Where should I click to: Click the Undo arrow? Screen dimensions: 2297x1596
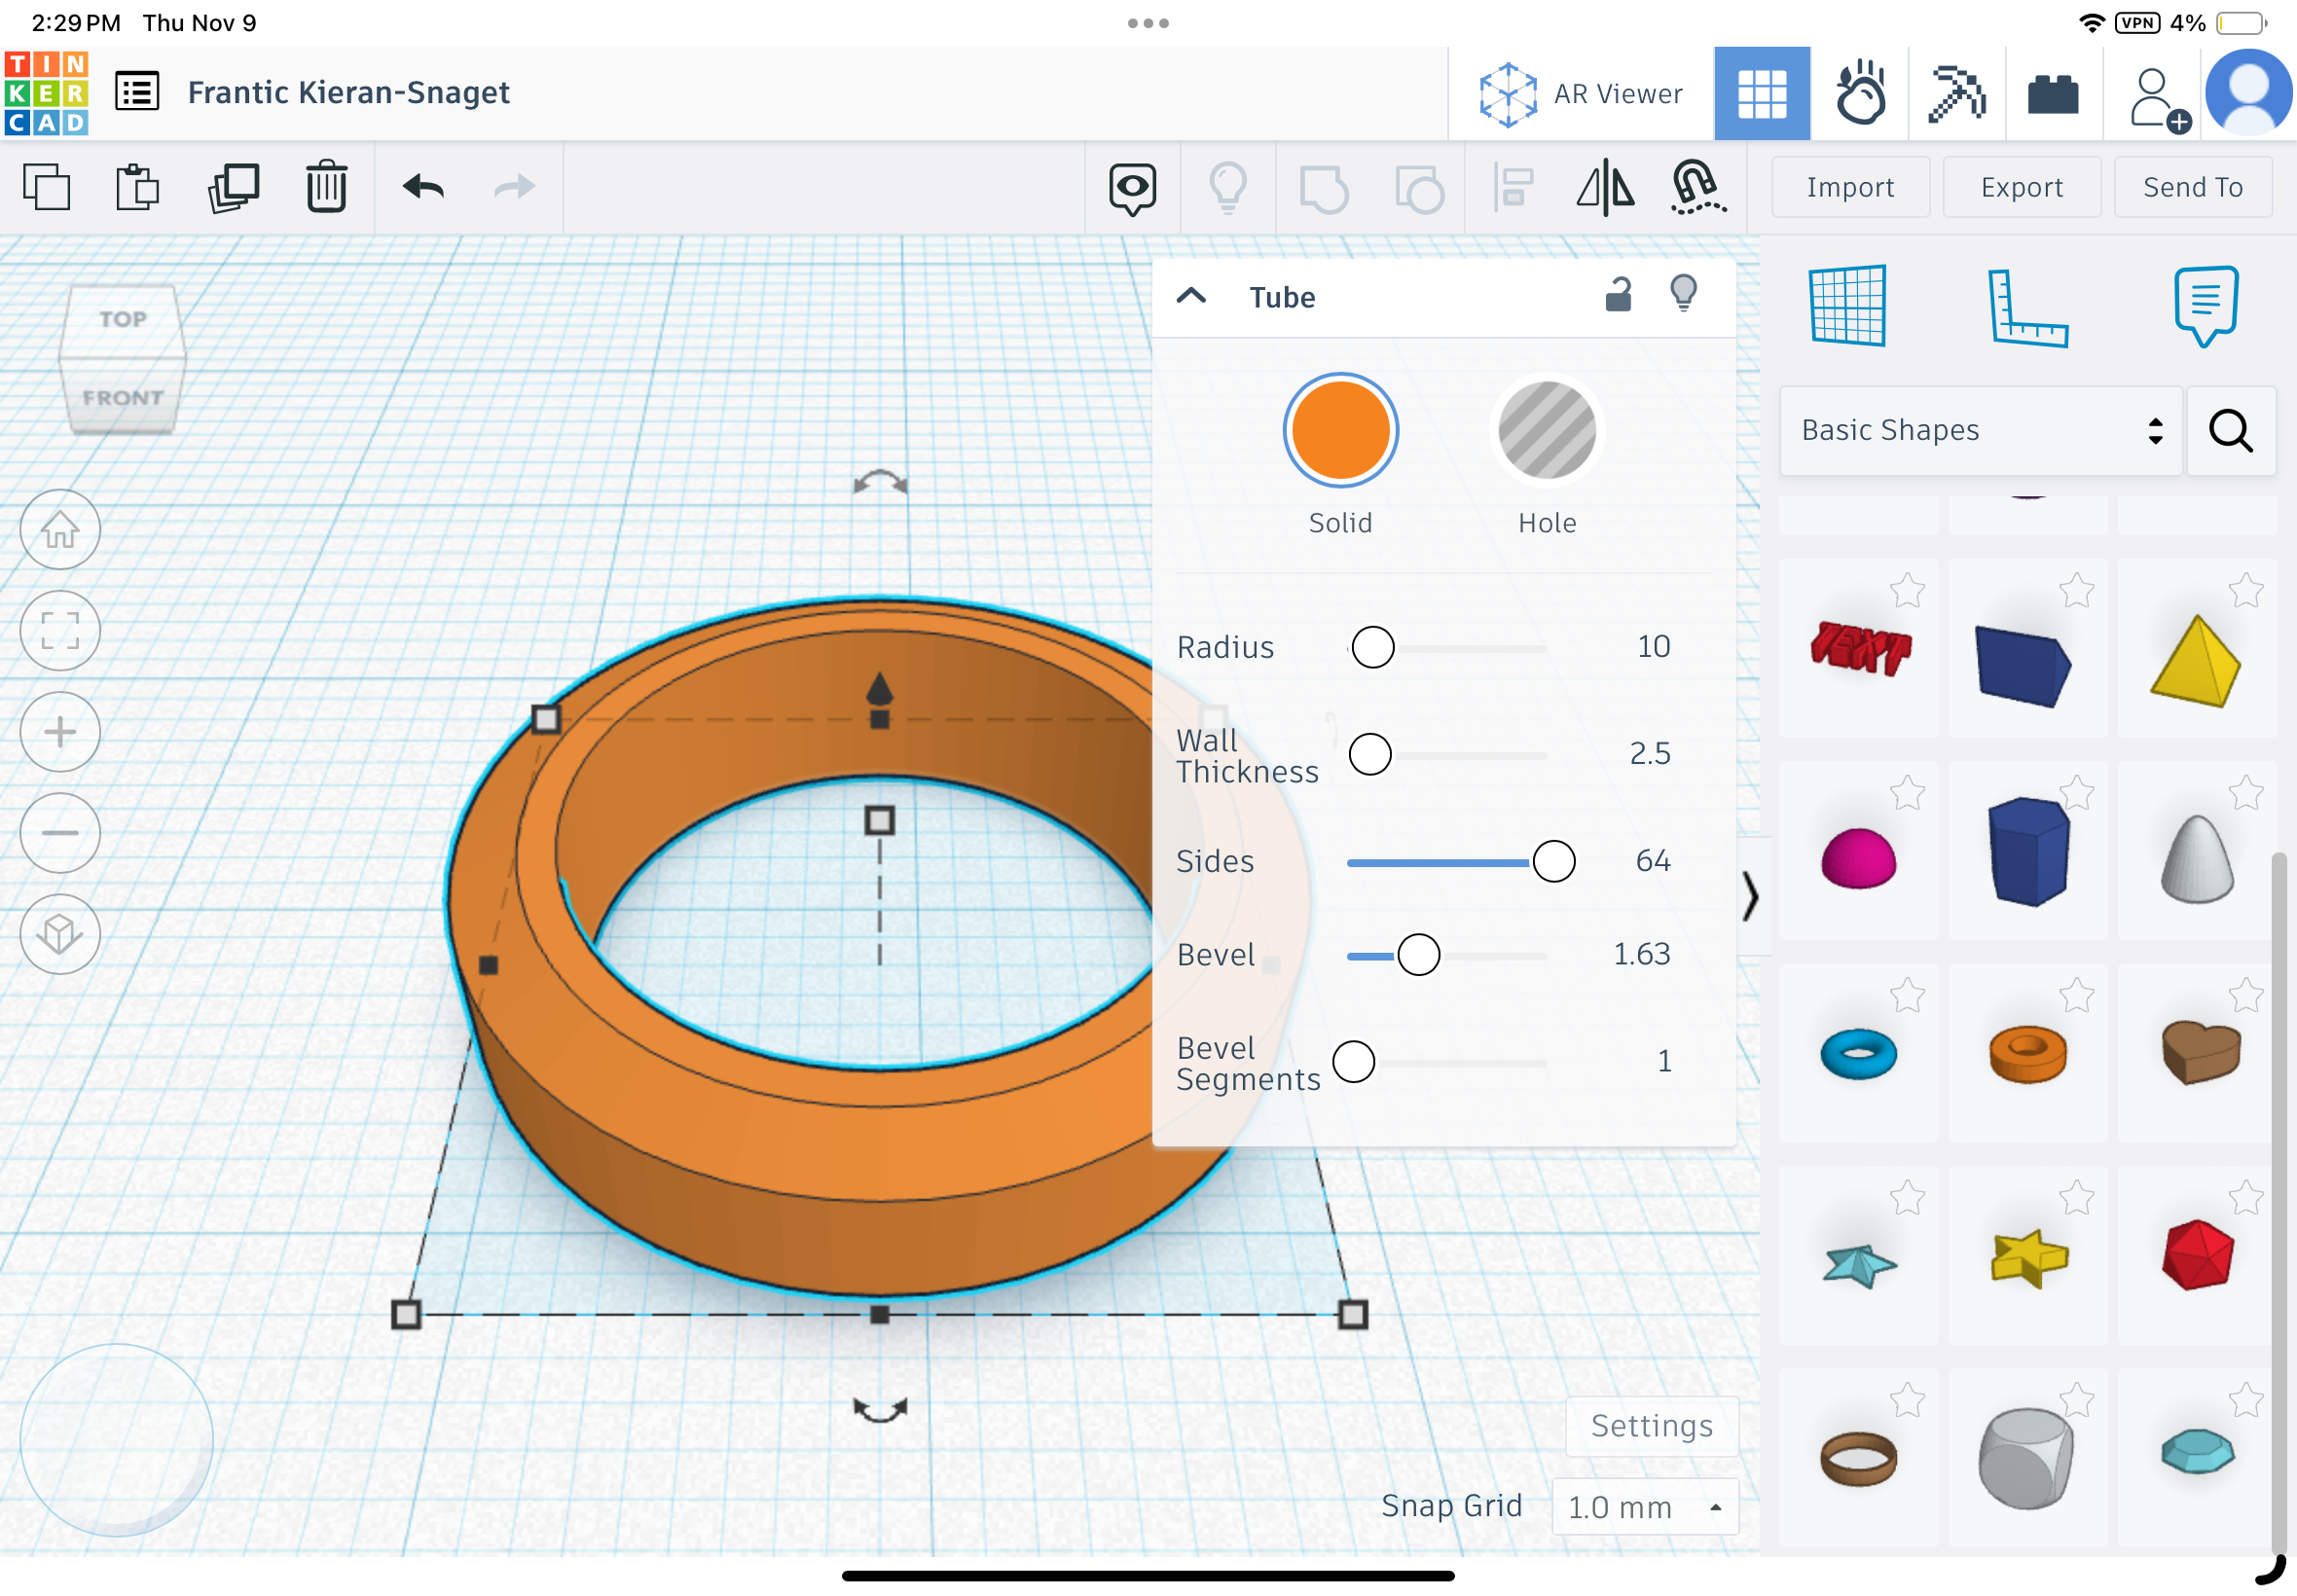tap(423, 187)
